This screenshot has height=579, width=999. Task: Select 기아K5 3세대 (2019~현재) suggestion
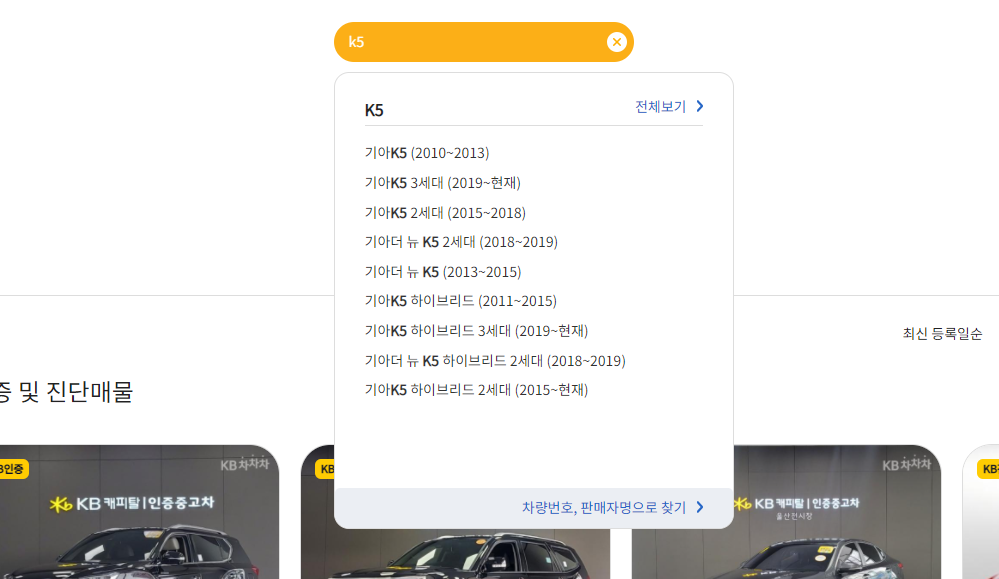(x=443, y=183)
